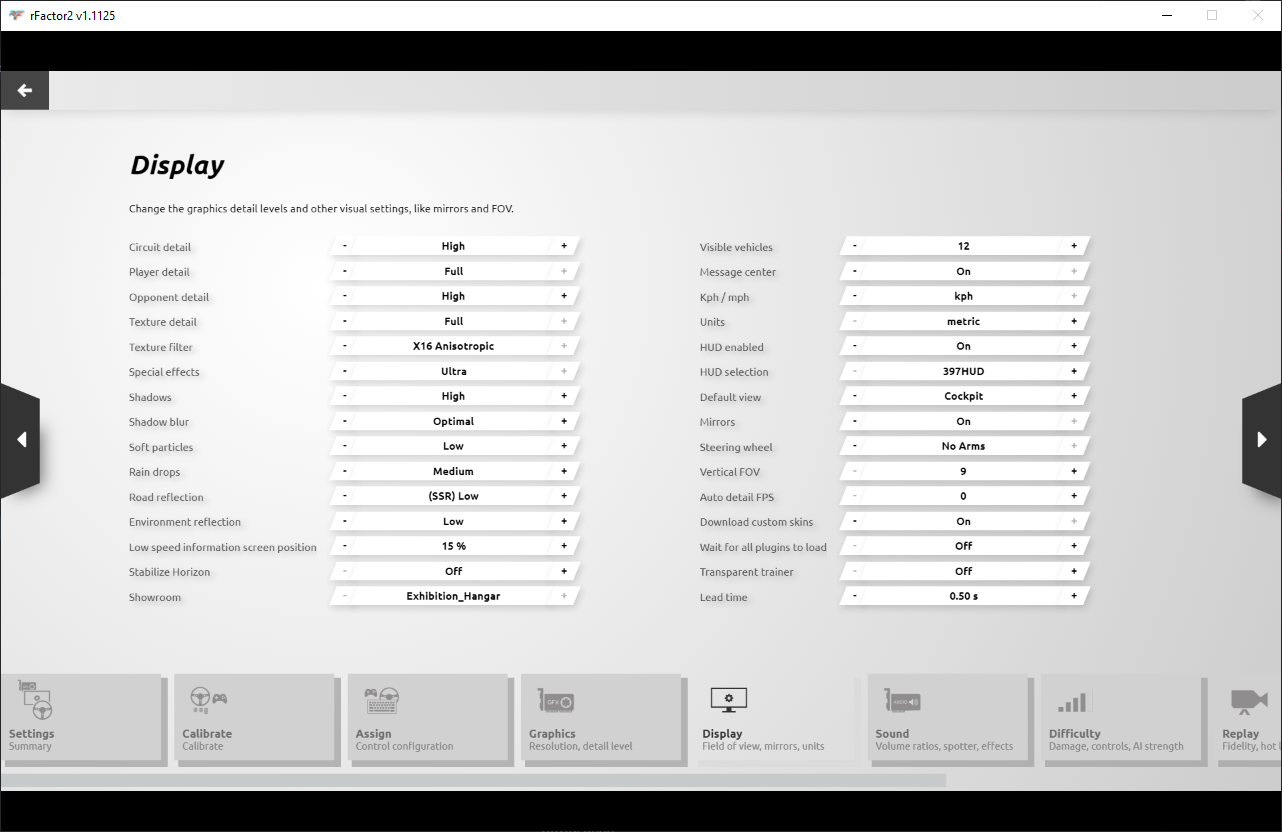1282x832 pixels.
Task: Click the Exhibition_Hangar showroom value
Action: pyautogui.click(x=454, y=596)
